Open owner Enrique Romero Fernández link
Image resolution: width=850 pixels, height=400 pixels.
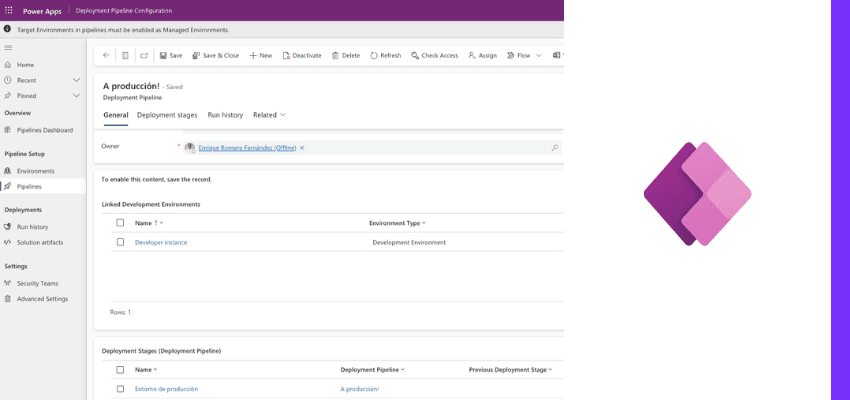tap(247, 147)
